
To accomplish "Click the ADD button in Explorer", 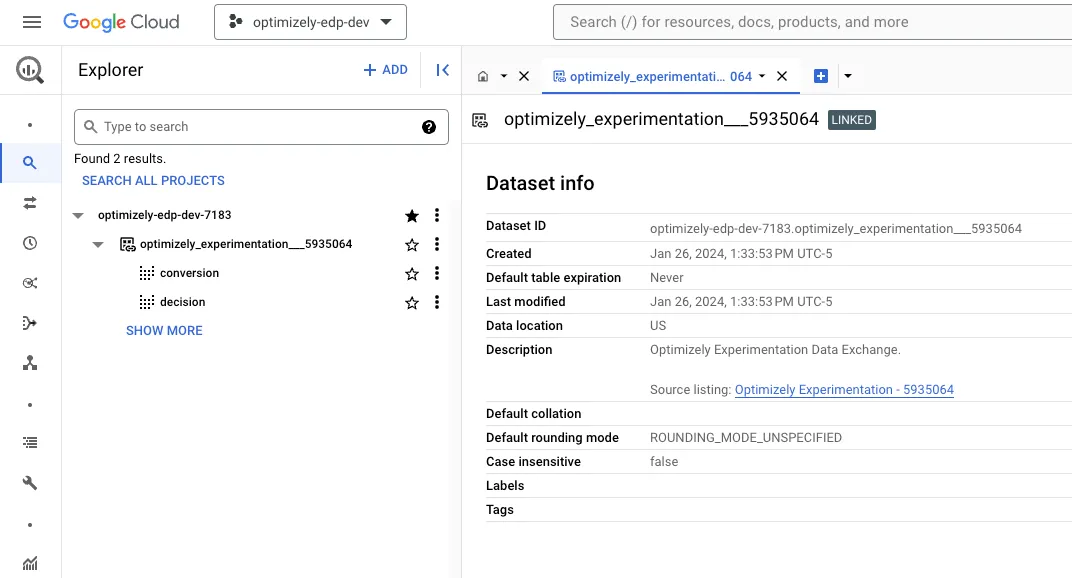I will [386, 70].
